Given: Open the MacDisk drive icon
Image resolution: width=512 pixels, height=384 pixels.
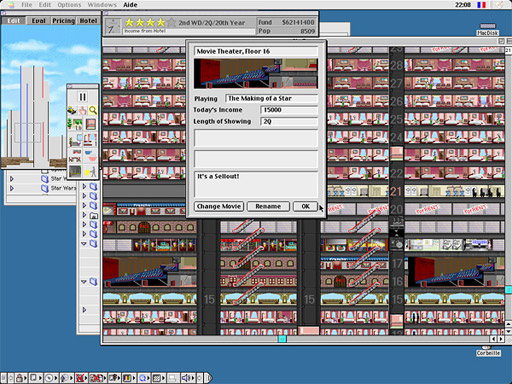Looking at the screenshot, I should [488, 29].
